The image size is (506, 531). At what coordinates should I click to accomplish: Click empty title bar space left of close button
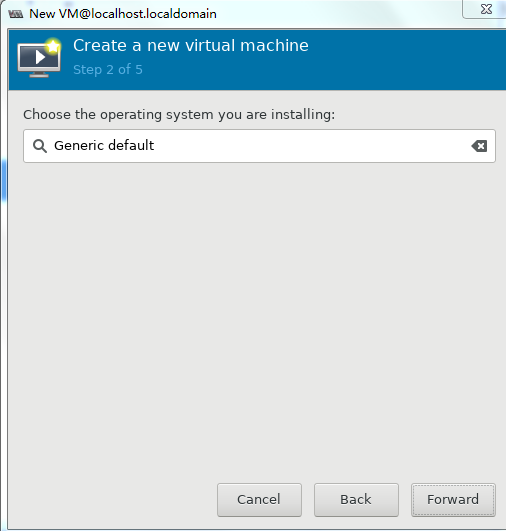point(339,14)
